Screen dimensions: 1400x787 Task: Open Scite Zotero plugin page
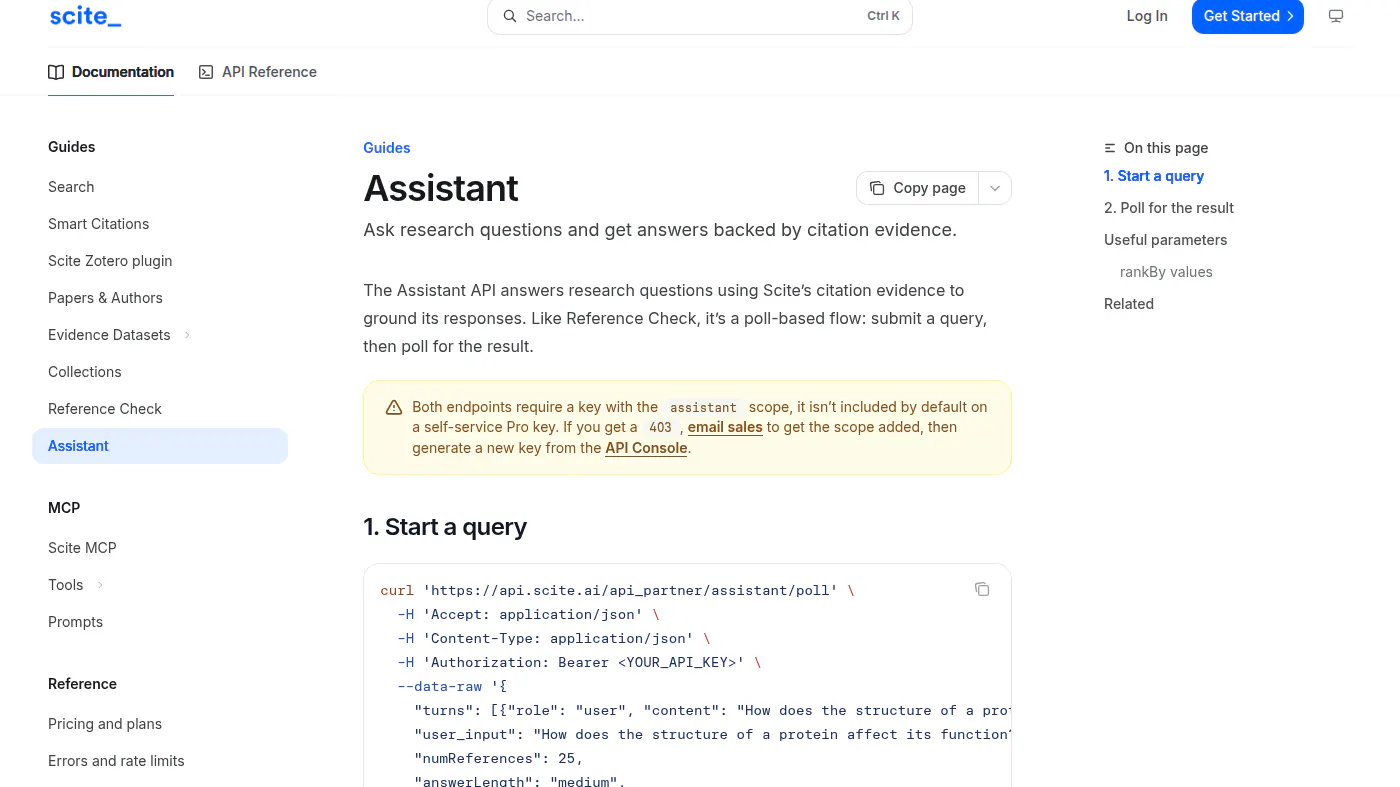click(110, 261)
